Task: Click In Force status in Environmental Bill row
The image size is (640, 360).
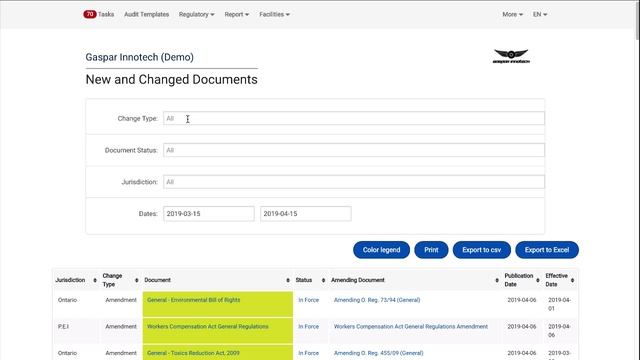Action: (x=308, y=300)
